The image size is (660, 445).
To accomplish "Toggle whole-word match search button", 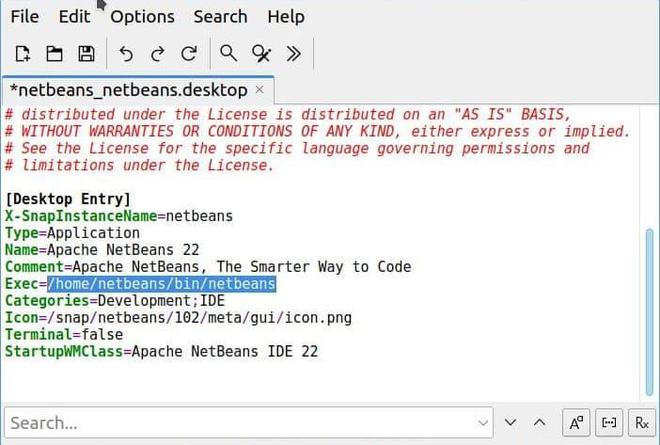I will 609,422.
